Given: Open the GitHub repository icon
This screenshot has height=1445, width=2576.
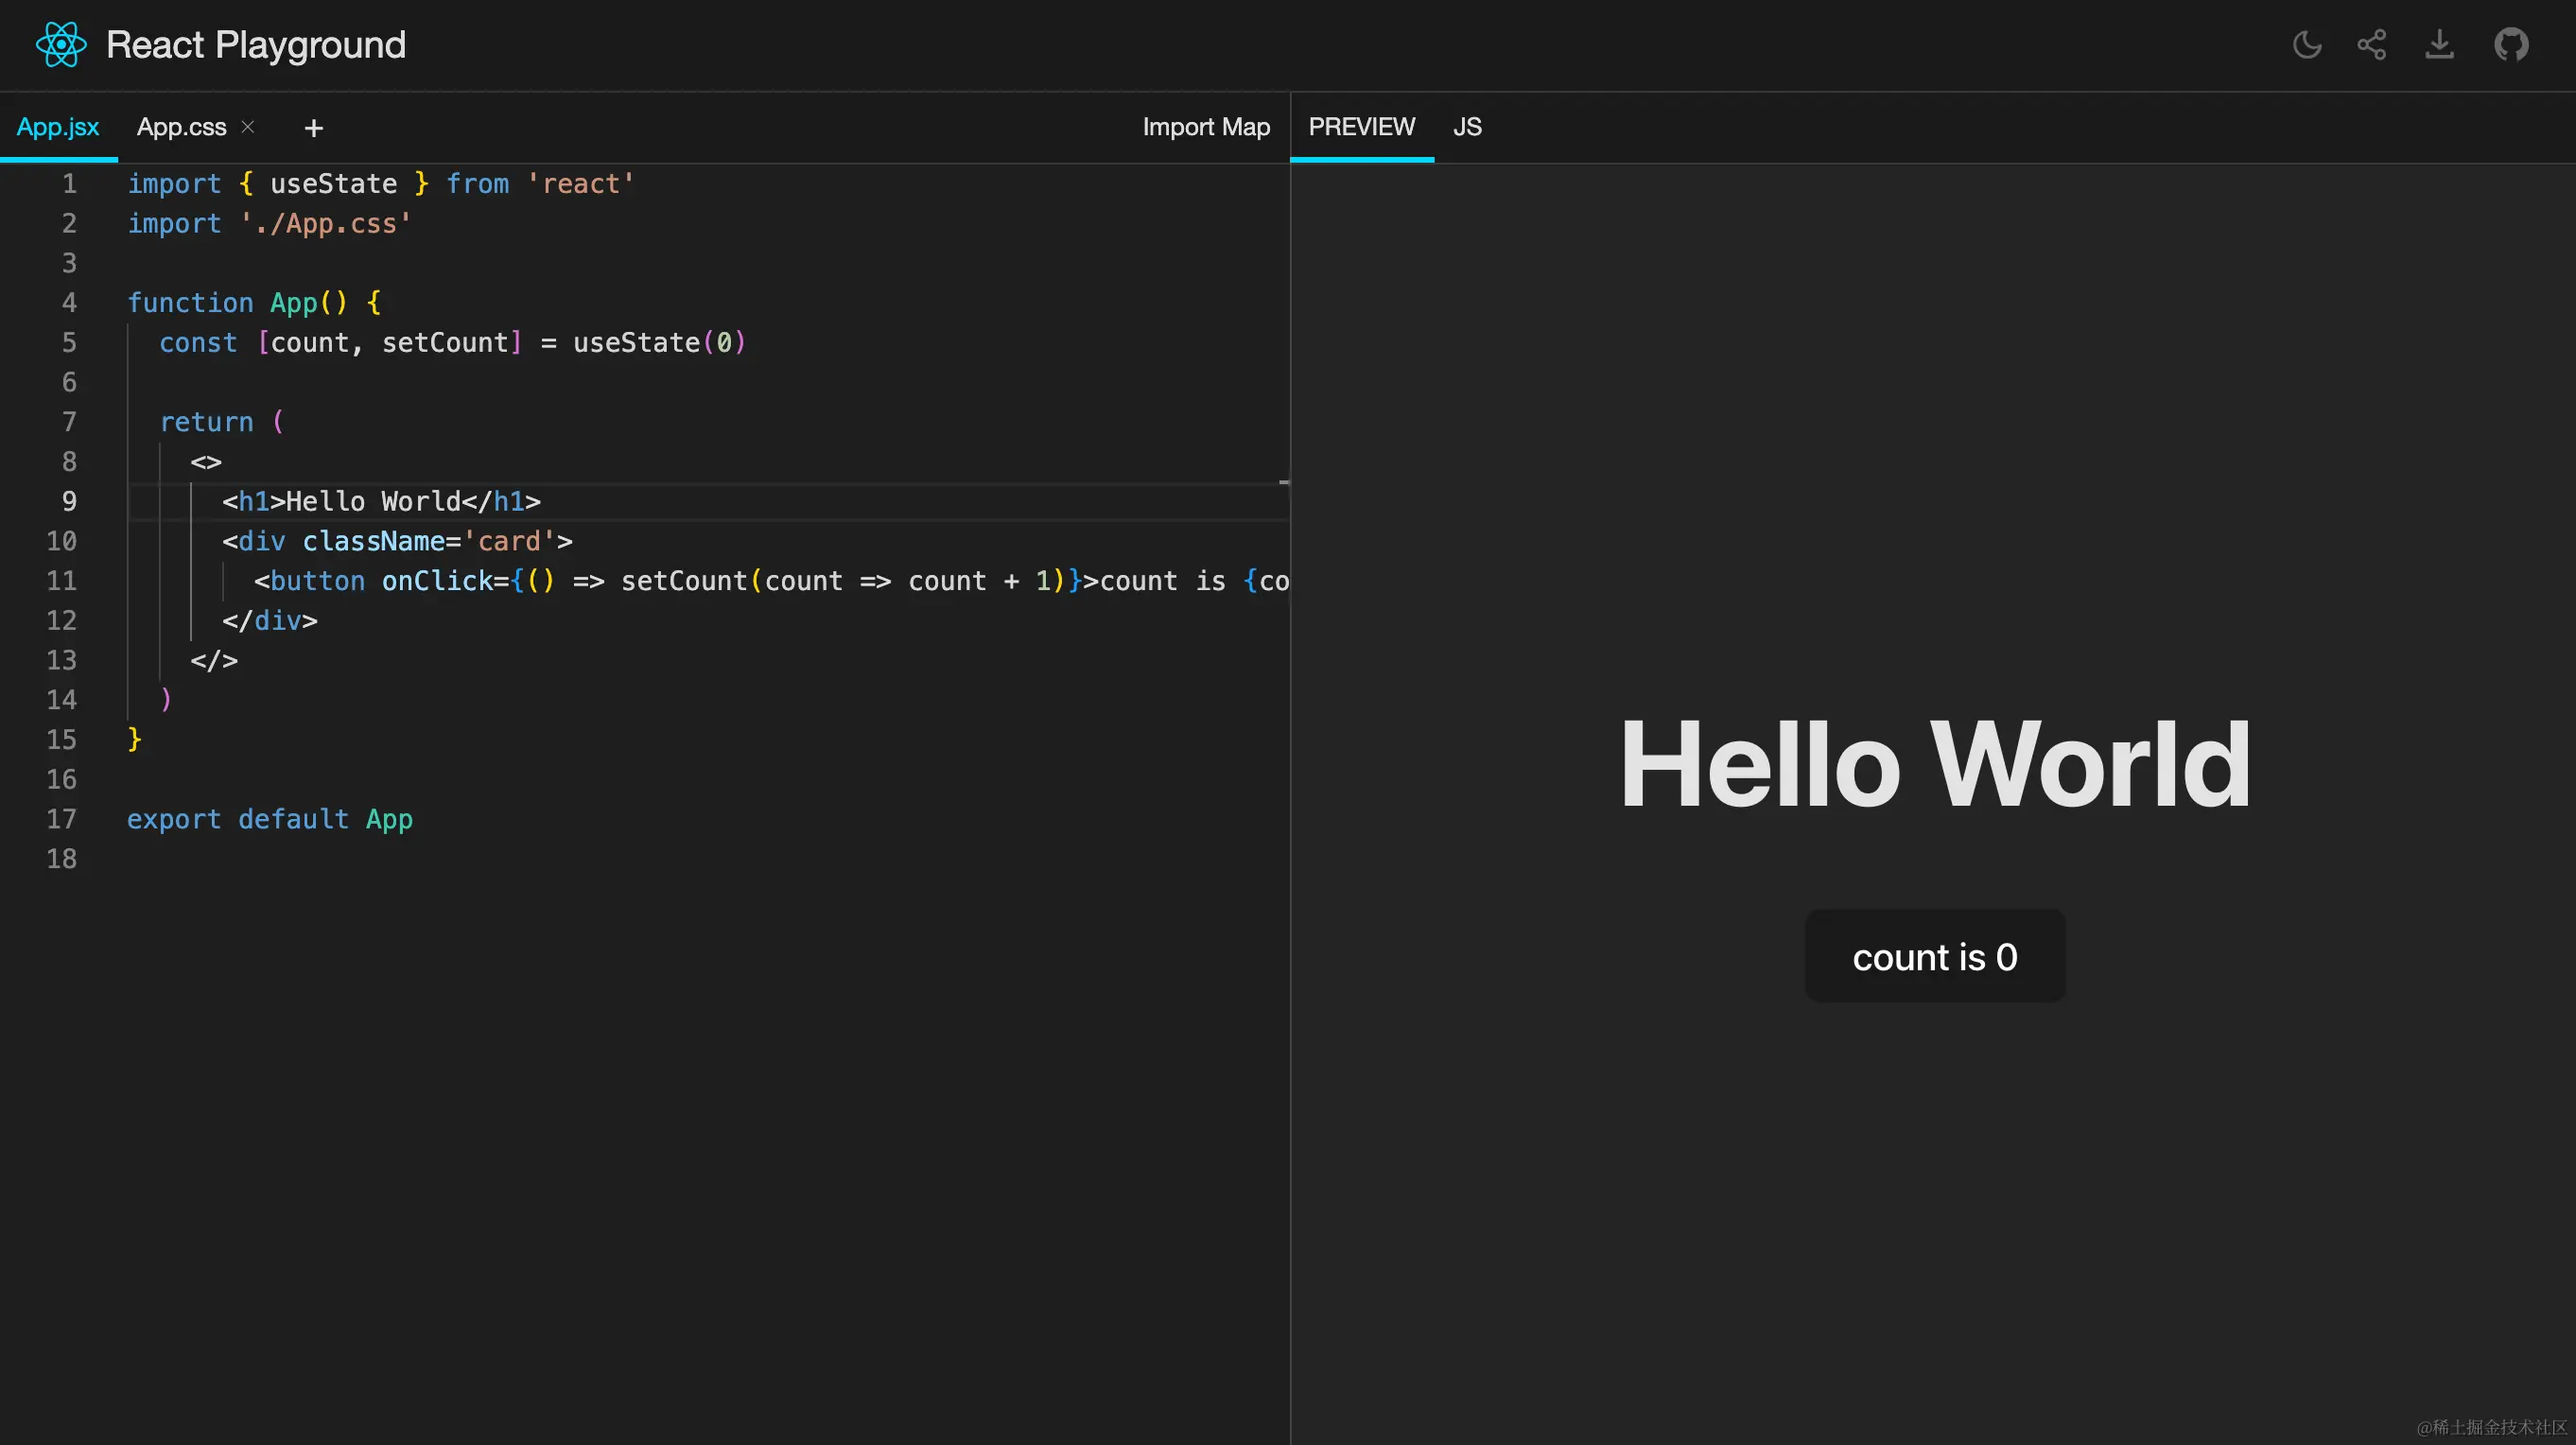Looking at the screenshot, I should [x=2510, y=45].
